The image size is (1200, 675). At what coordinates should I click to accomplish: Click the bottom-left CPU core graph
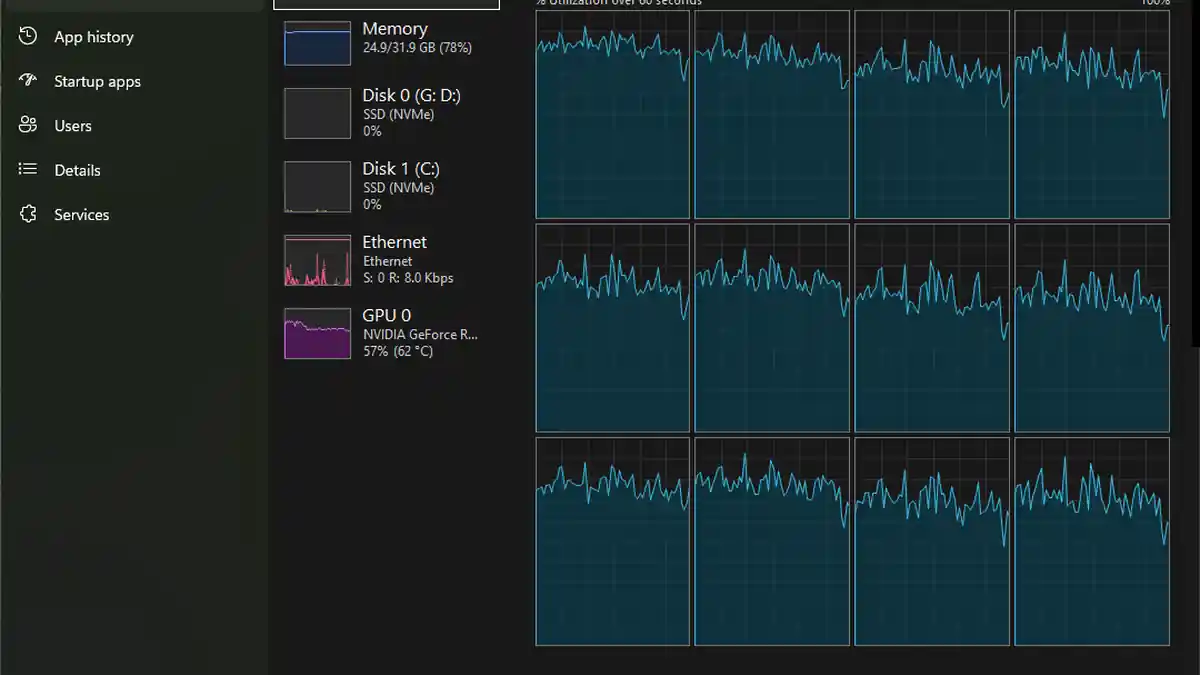pos(612,541)
